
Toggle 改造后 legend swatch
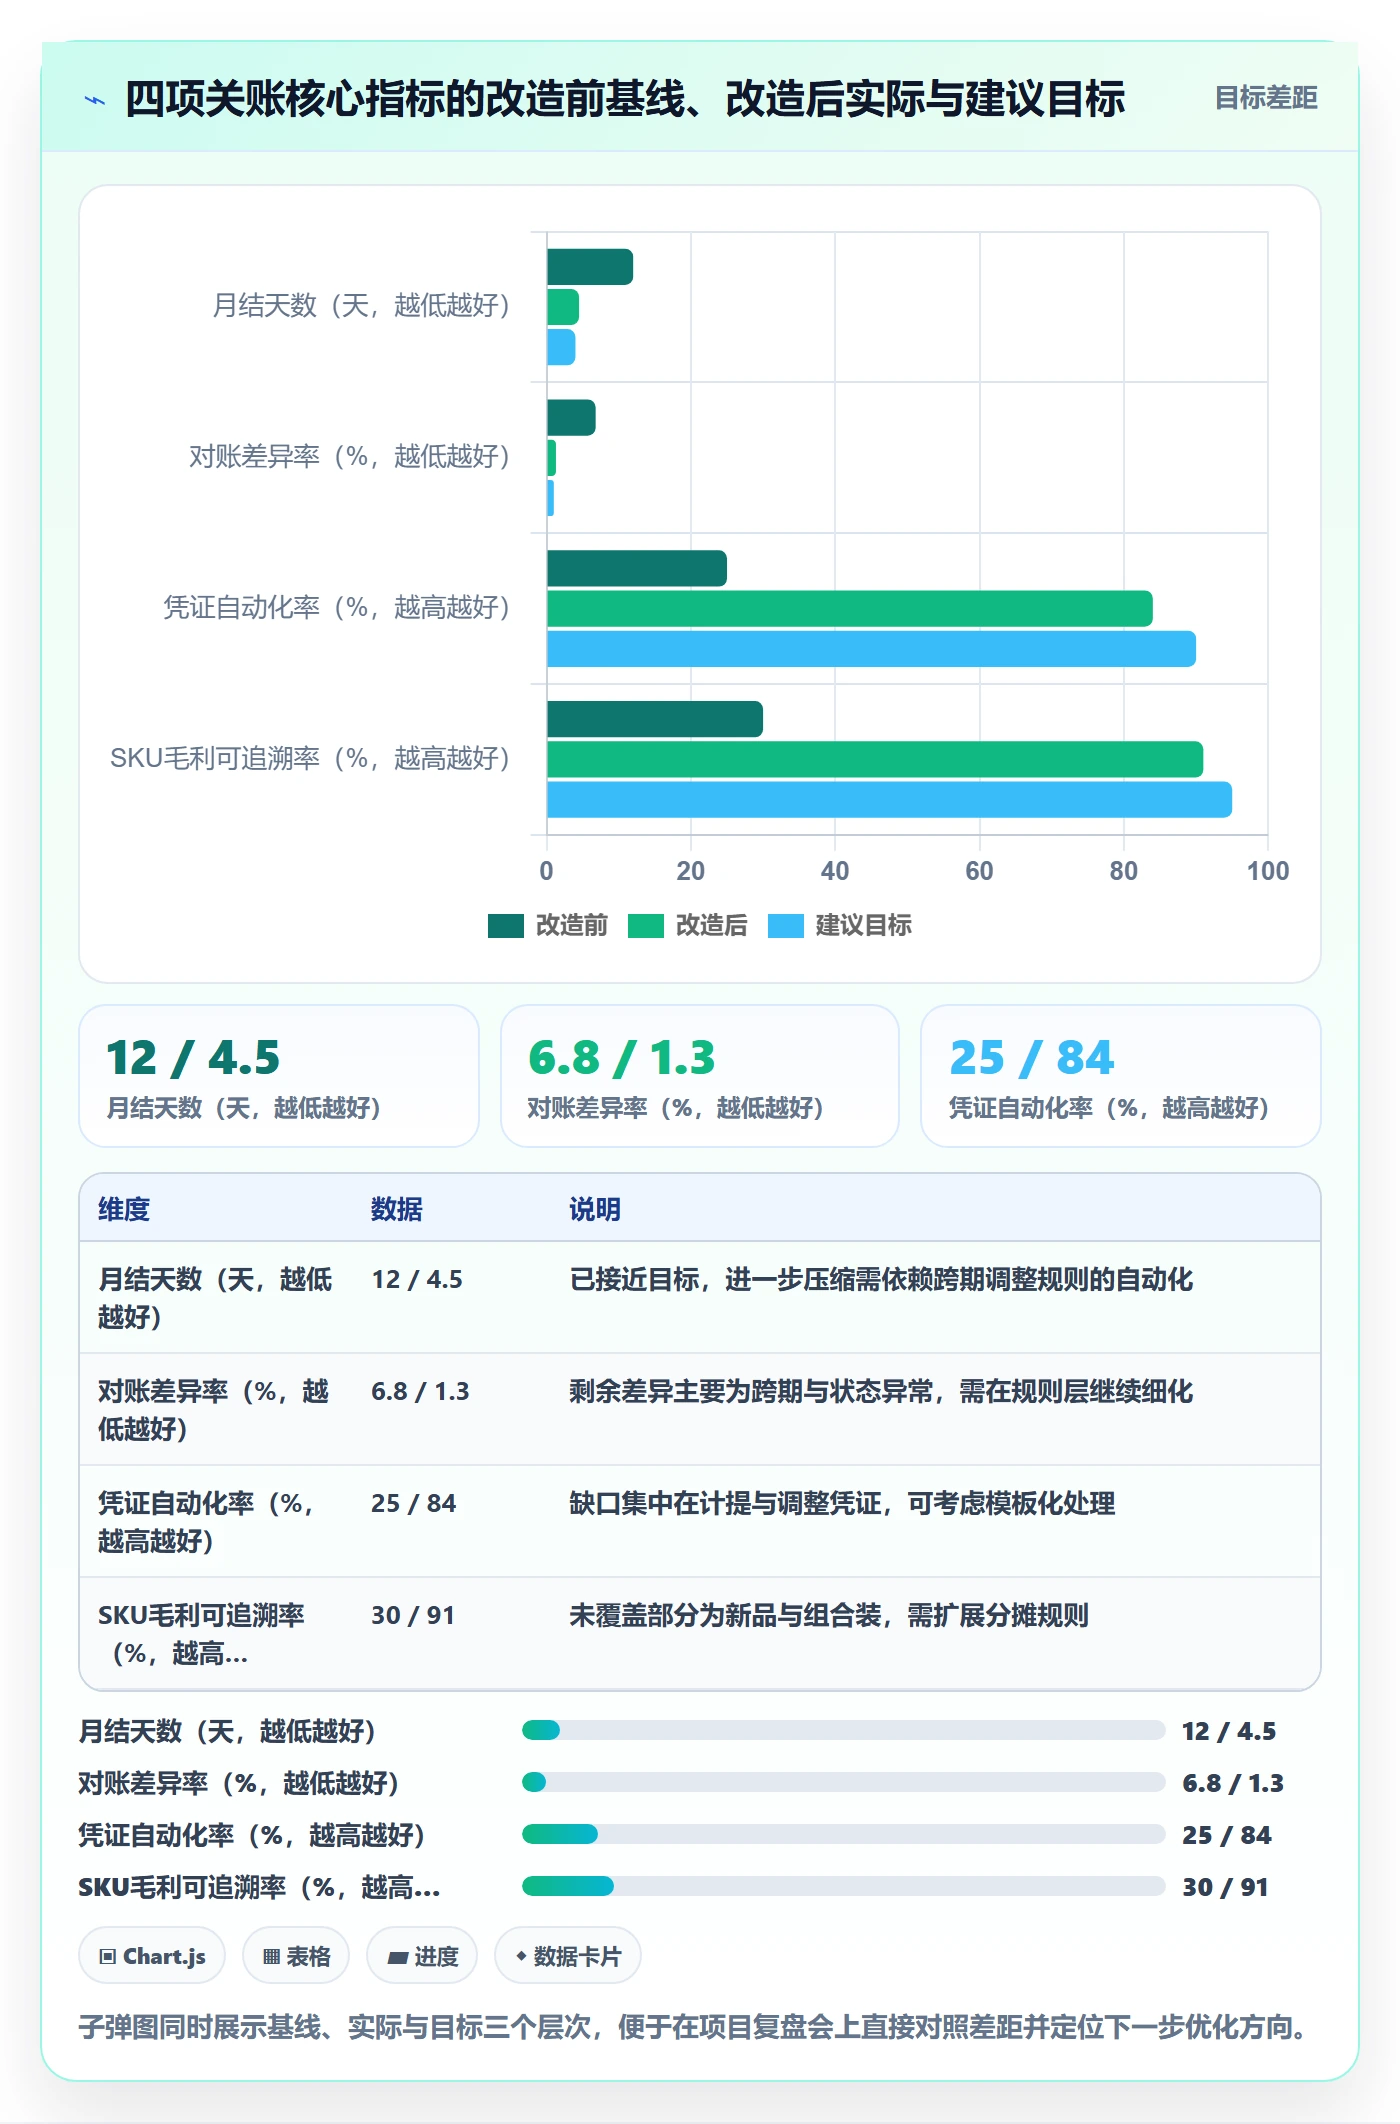[646, 926]
